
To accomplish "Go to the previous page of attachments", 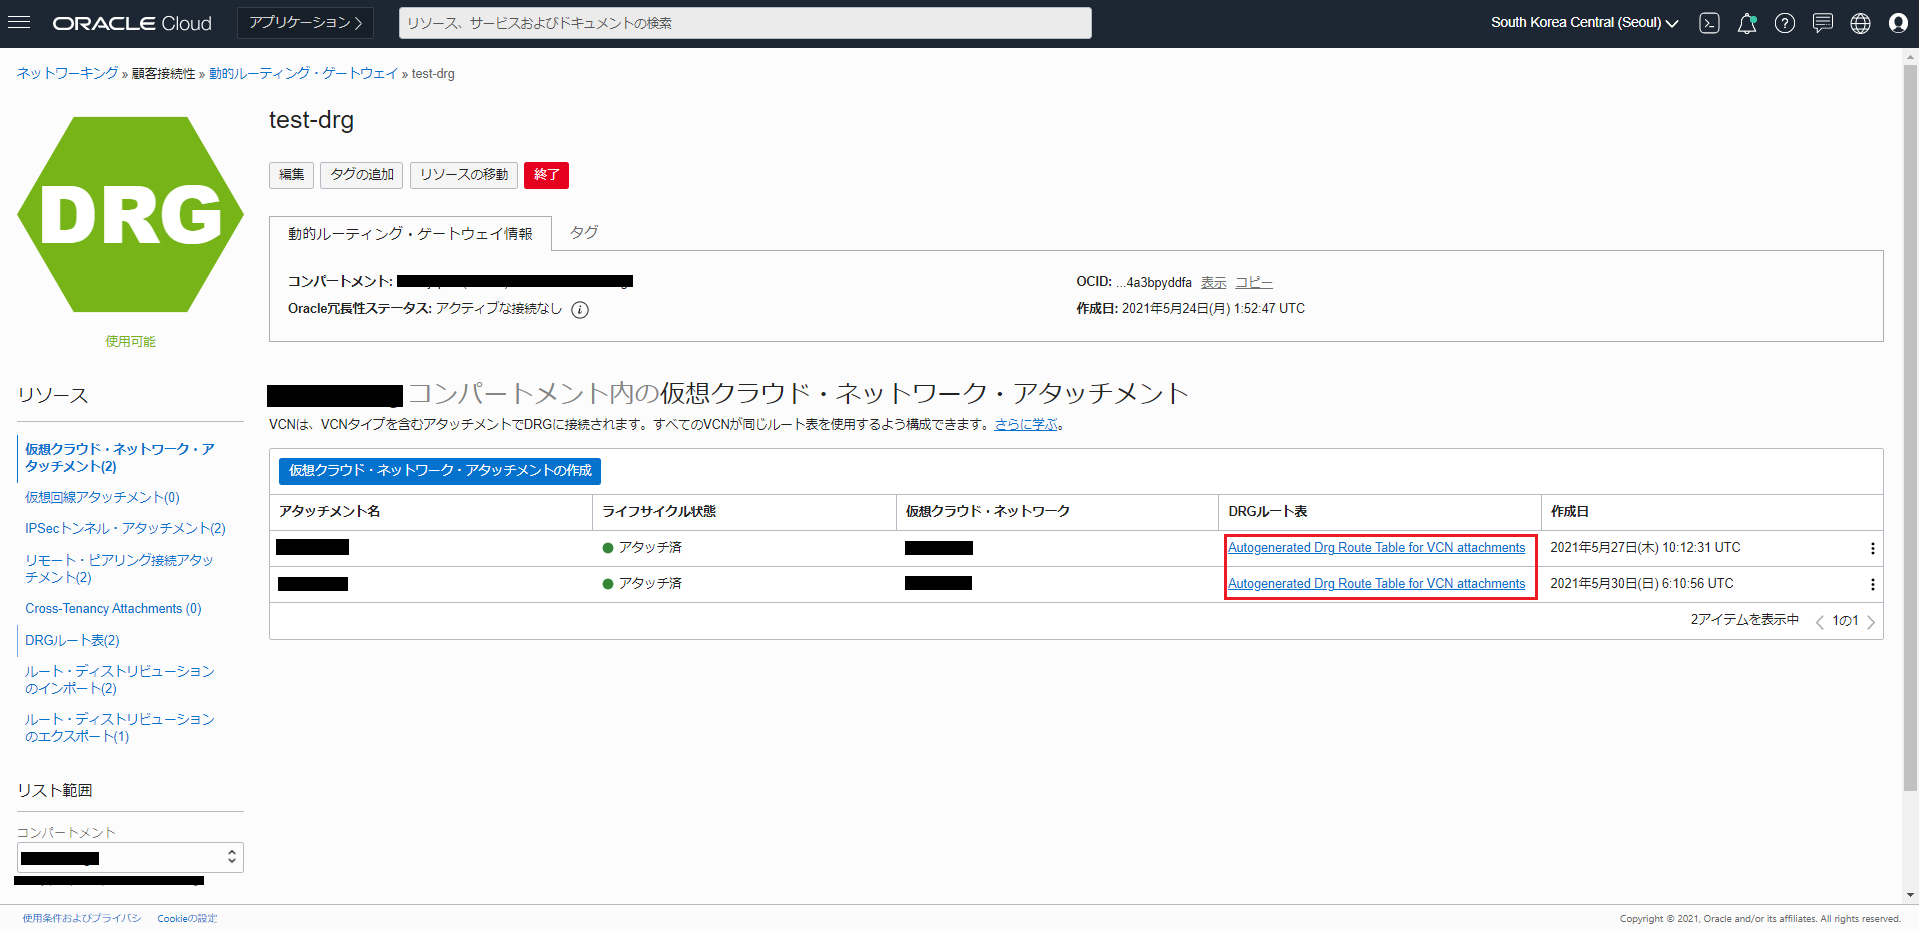I will [1819, 622].
